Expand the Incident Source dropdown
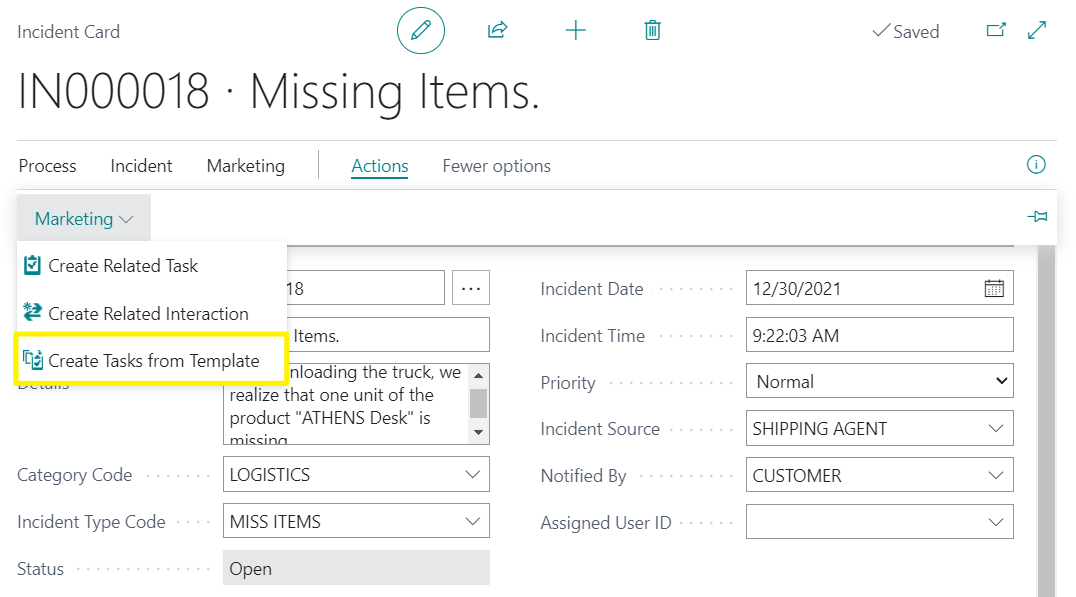The image size is (1076, 597). pyautogui.click(x=1000, y=428)
